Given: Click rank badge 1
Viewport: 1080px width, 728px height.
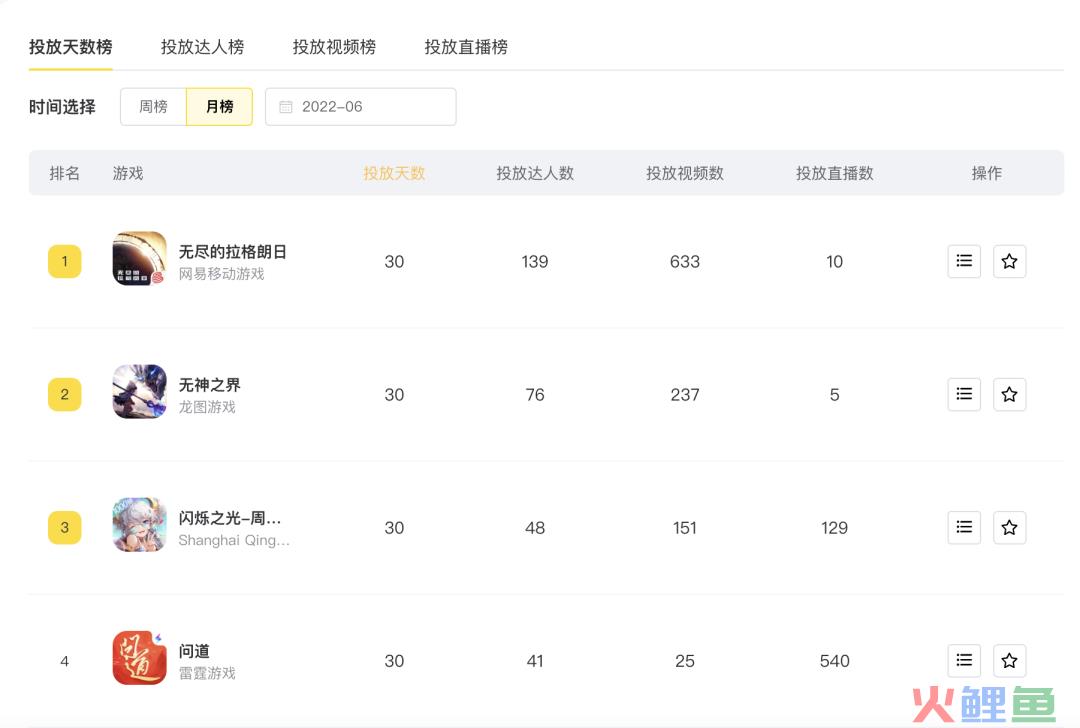Looking at the screenshot, I should click(x=65, y=261).
